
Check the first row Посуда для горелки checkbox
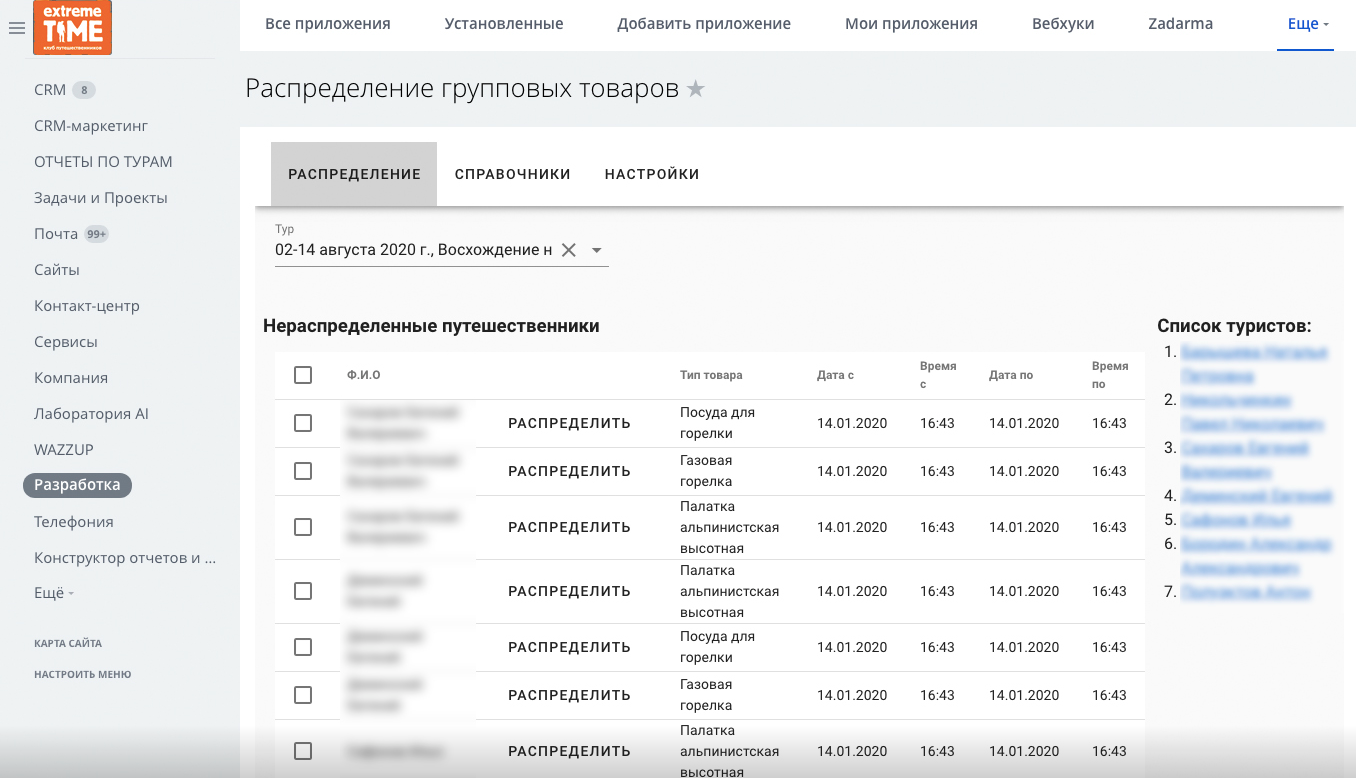[x=303, y=423]
